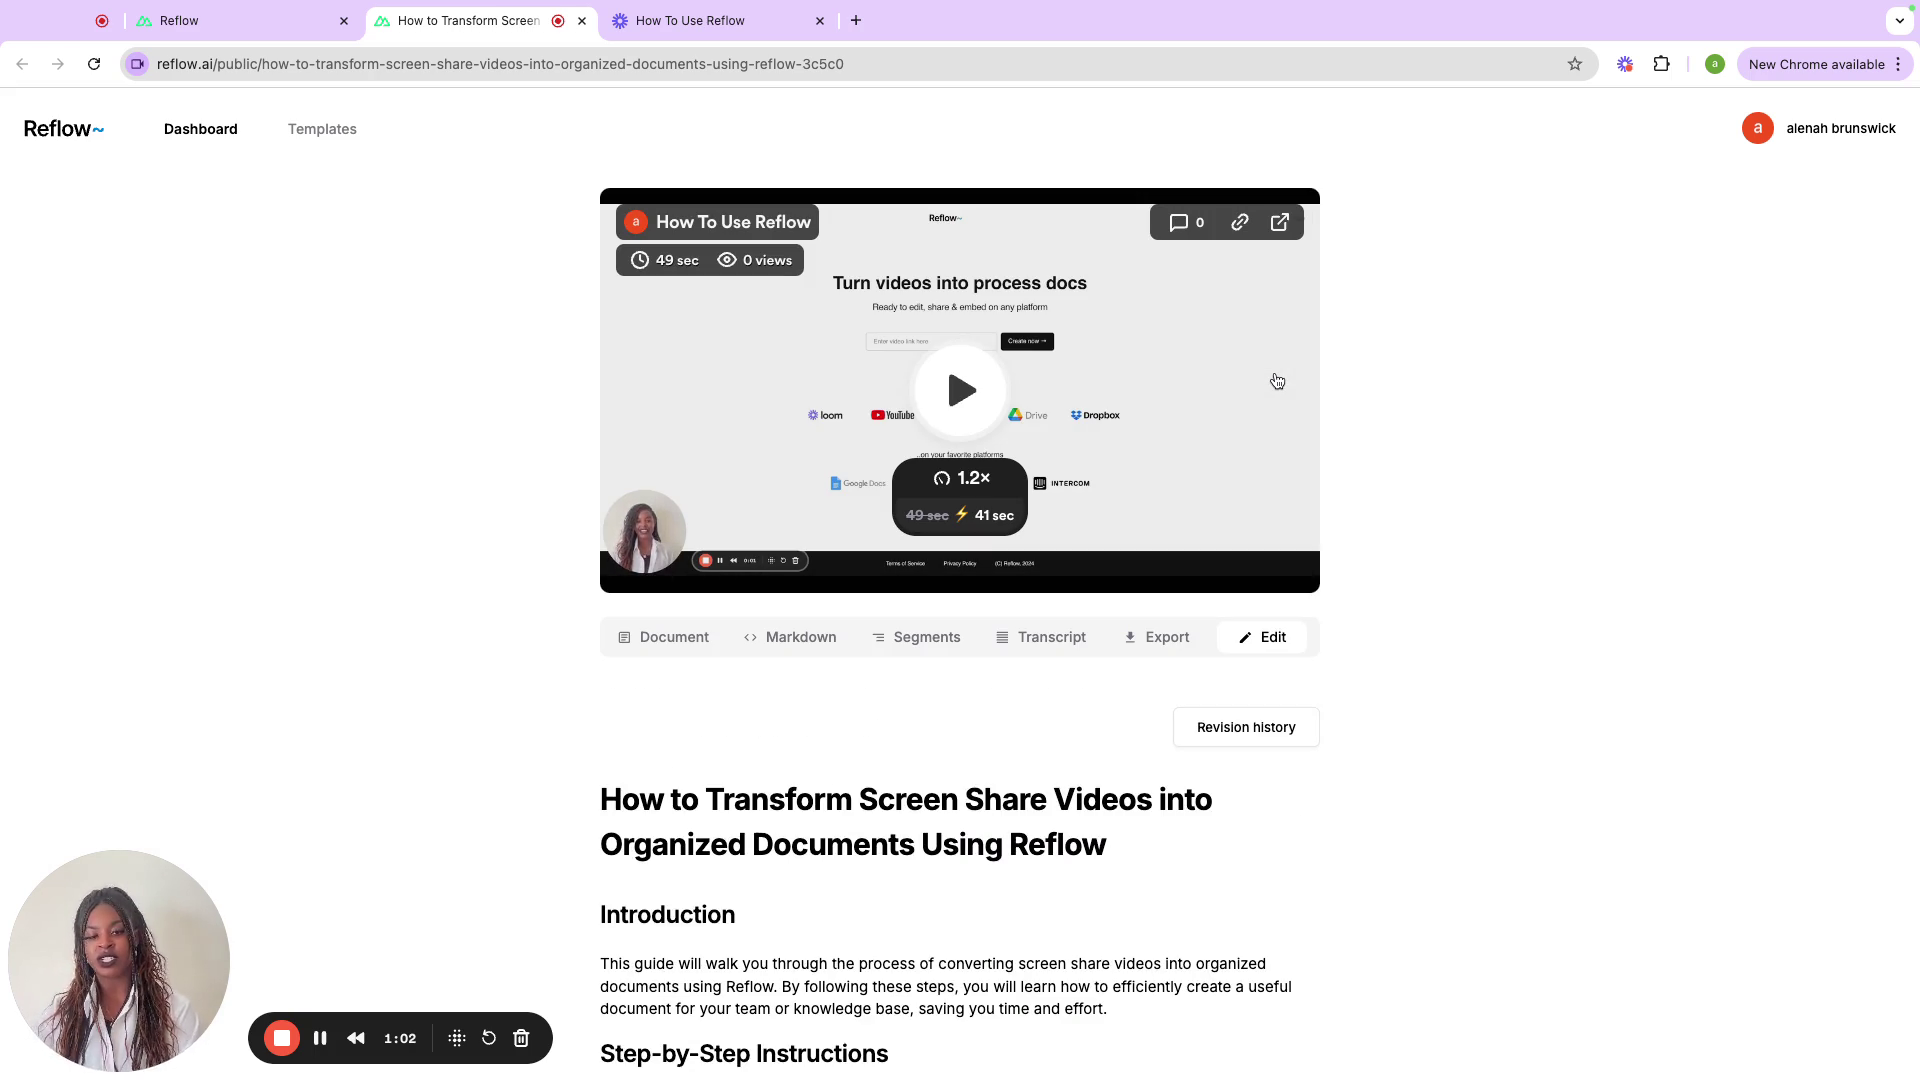Expand the Chrome tab search chevron
Screen dimensions: 1920x1080
click(1899, 20)
